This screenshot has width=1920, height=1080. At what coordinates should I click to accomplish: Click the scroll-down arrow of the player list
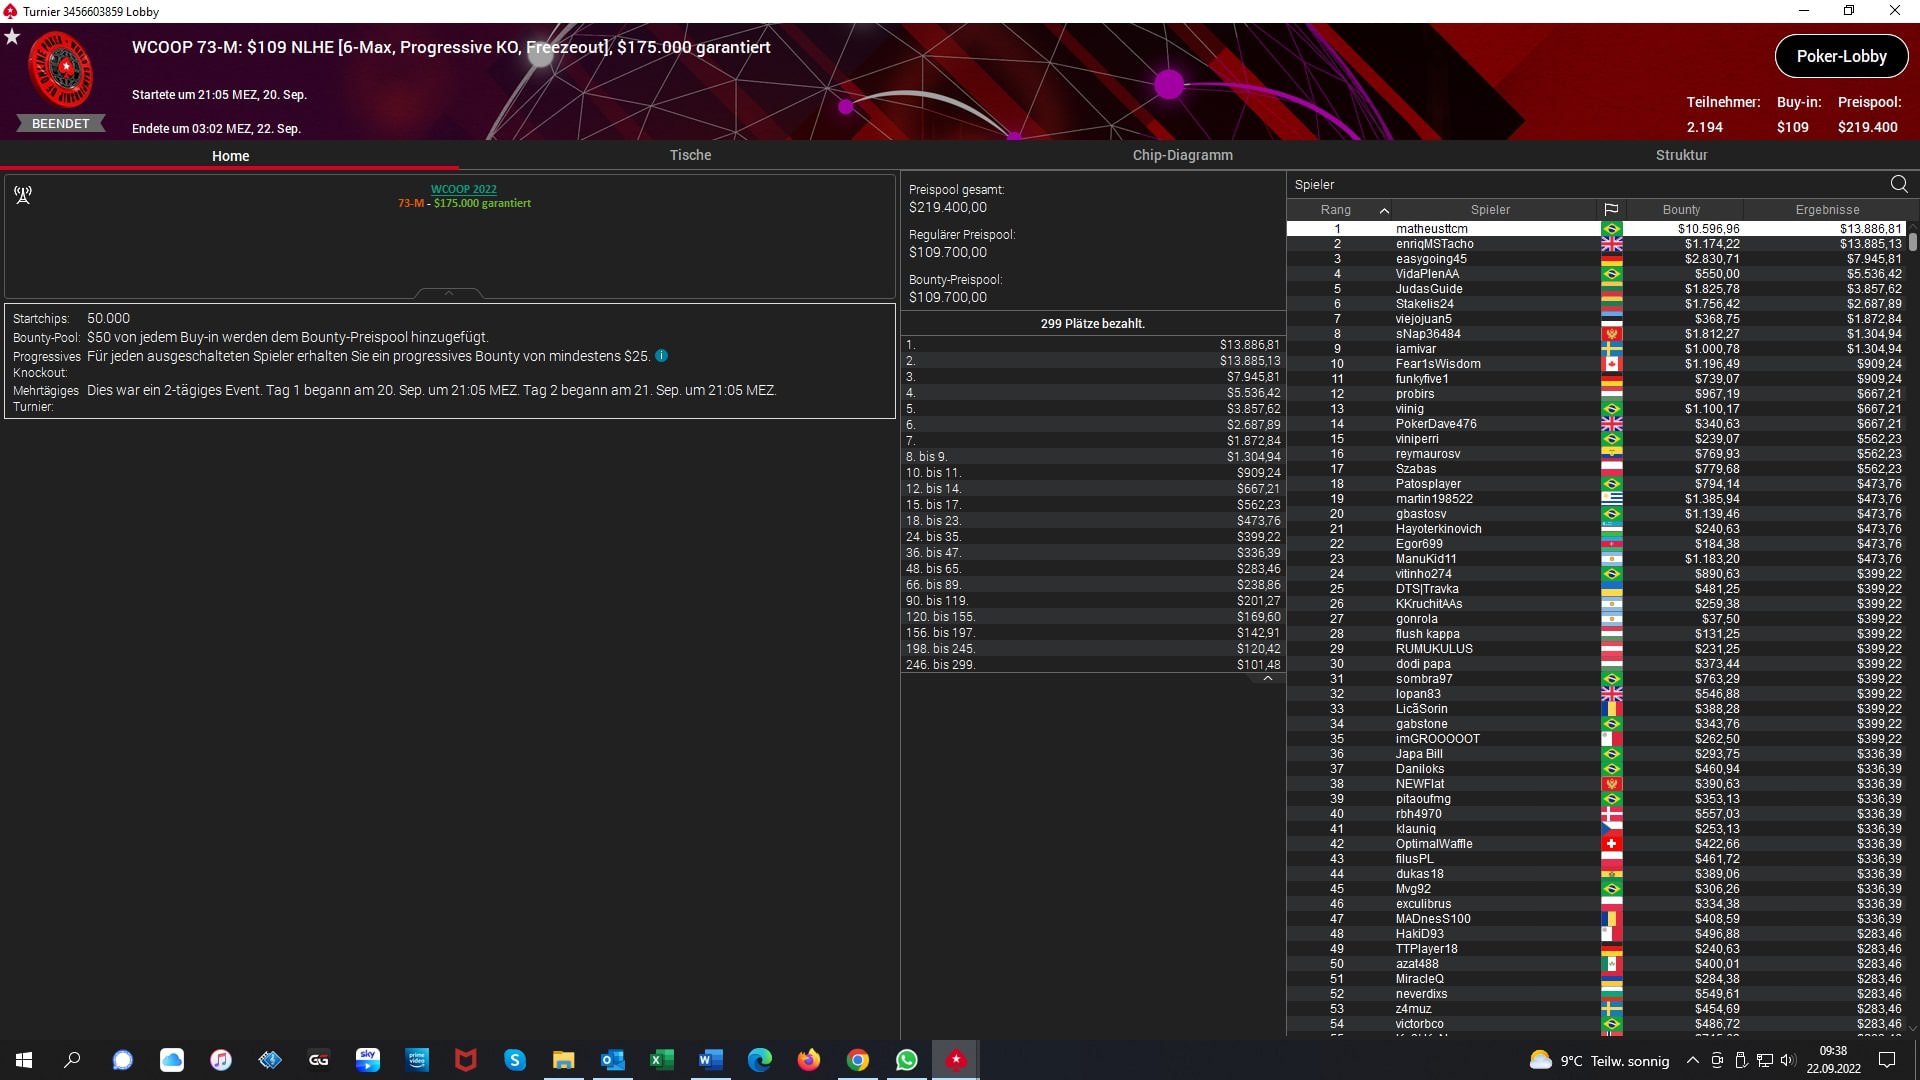(1913, 1028)
